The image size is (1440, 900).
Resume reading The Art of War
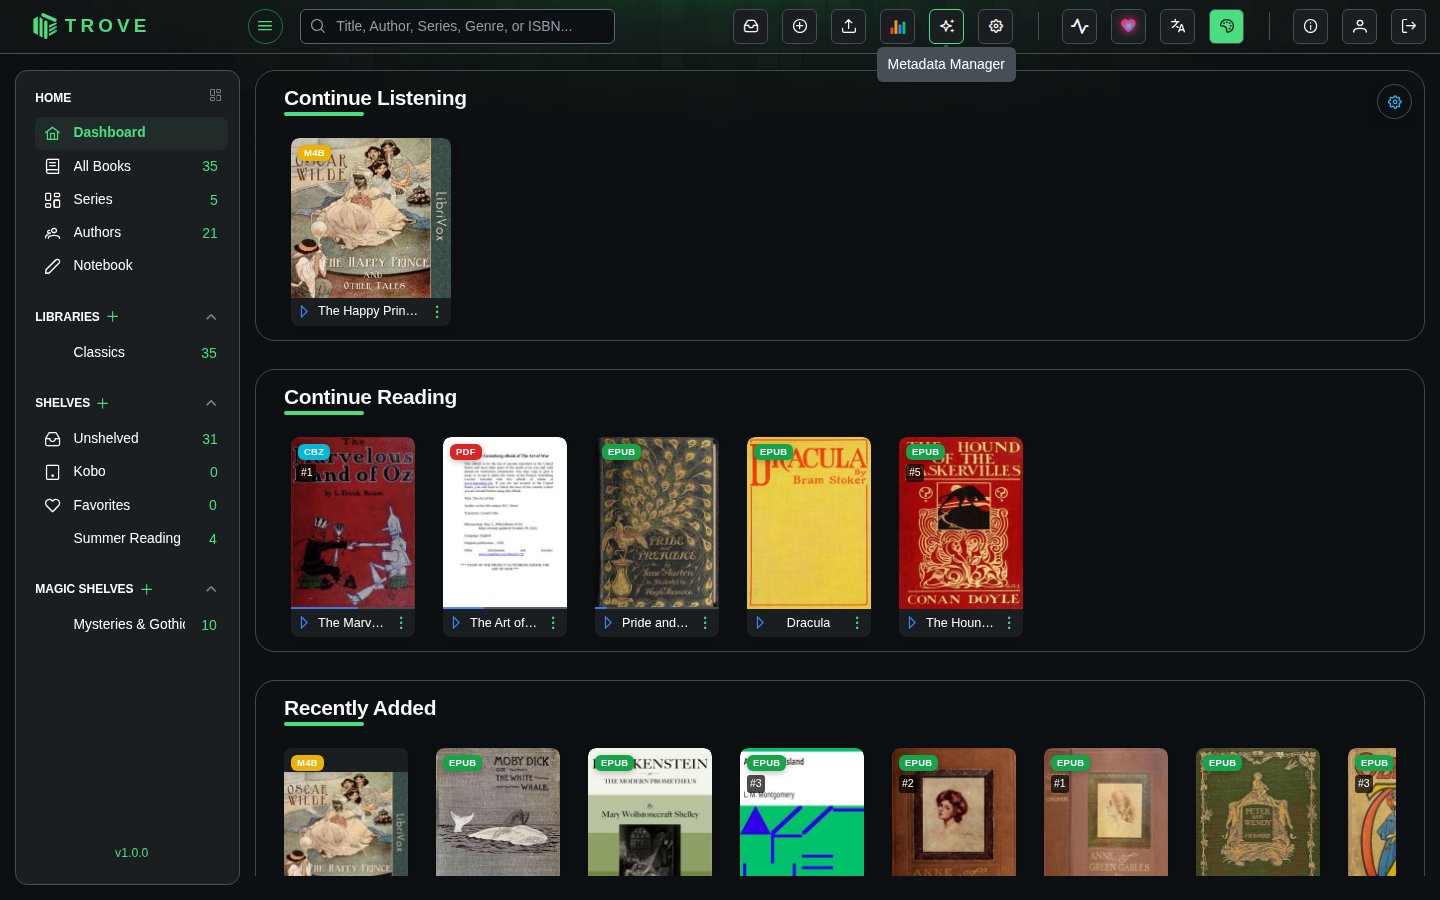click(x=456, y=623)
